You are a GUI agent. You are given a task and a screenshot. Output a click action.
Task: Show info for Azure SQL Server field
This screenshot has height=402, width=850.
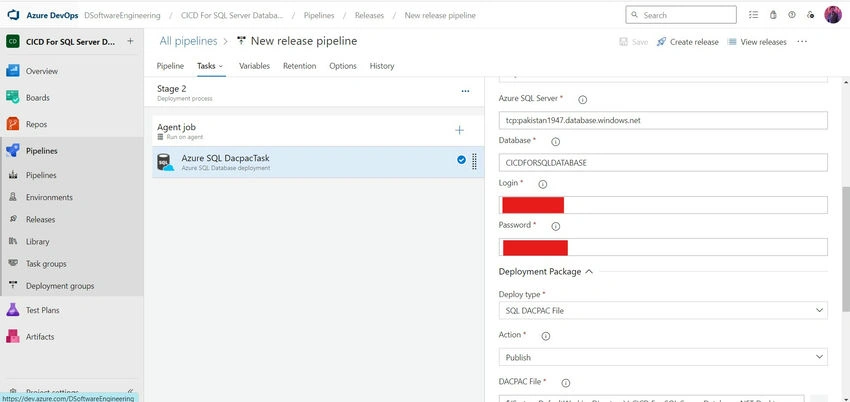click(x=583, y=100)
